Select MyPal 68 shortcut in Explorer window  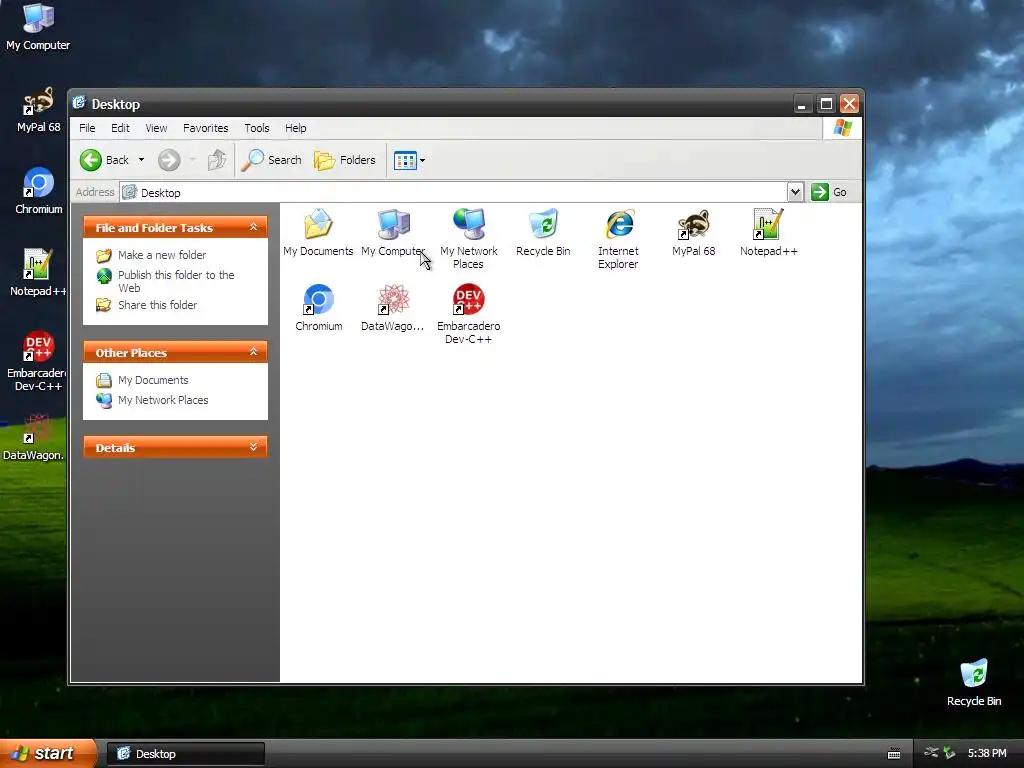tap(693, 232)
